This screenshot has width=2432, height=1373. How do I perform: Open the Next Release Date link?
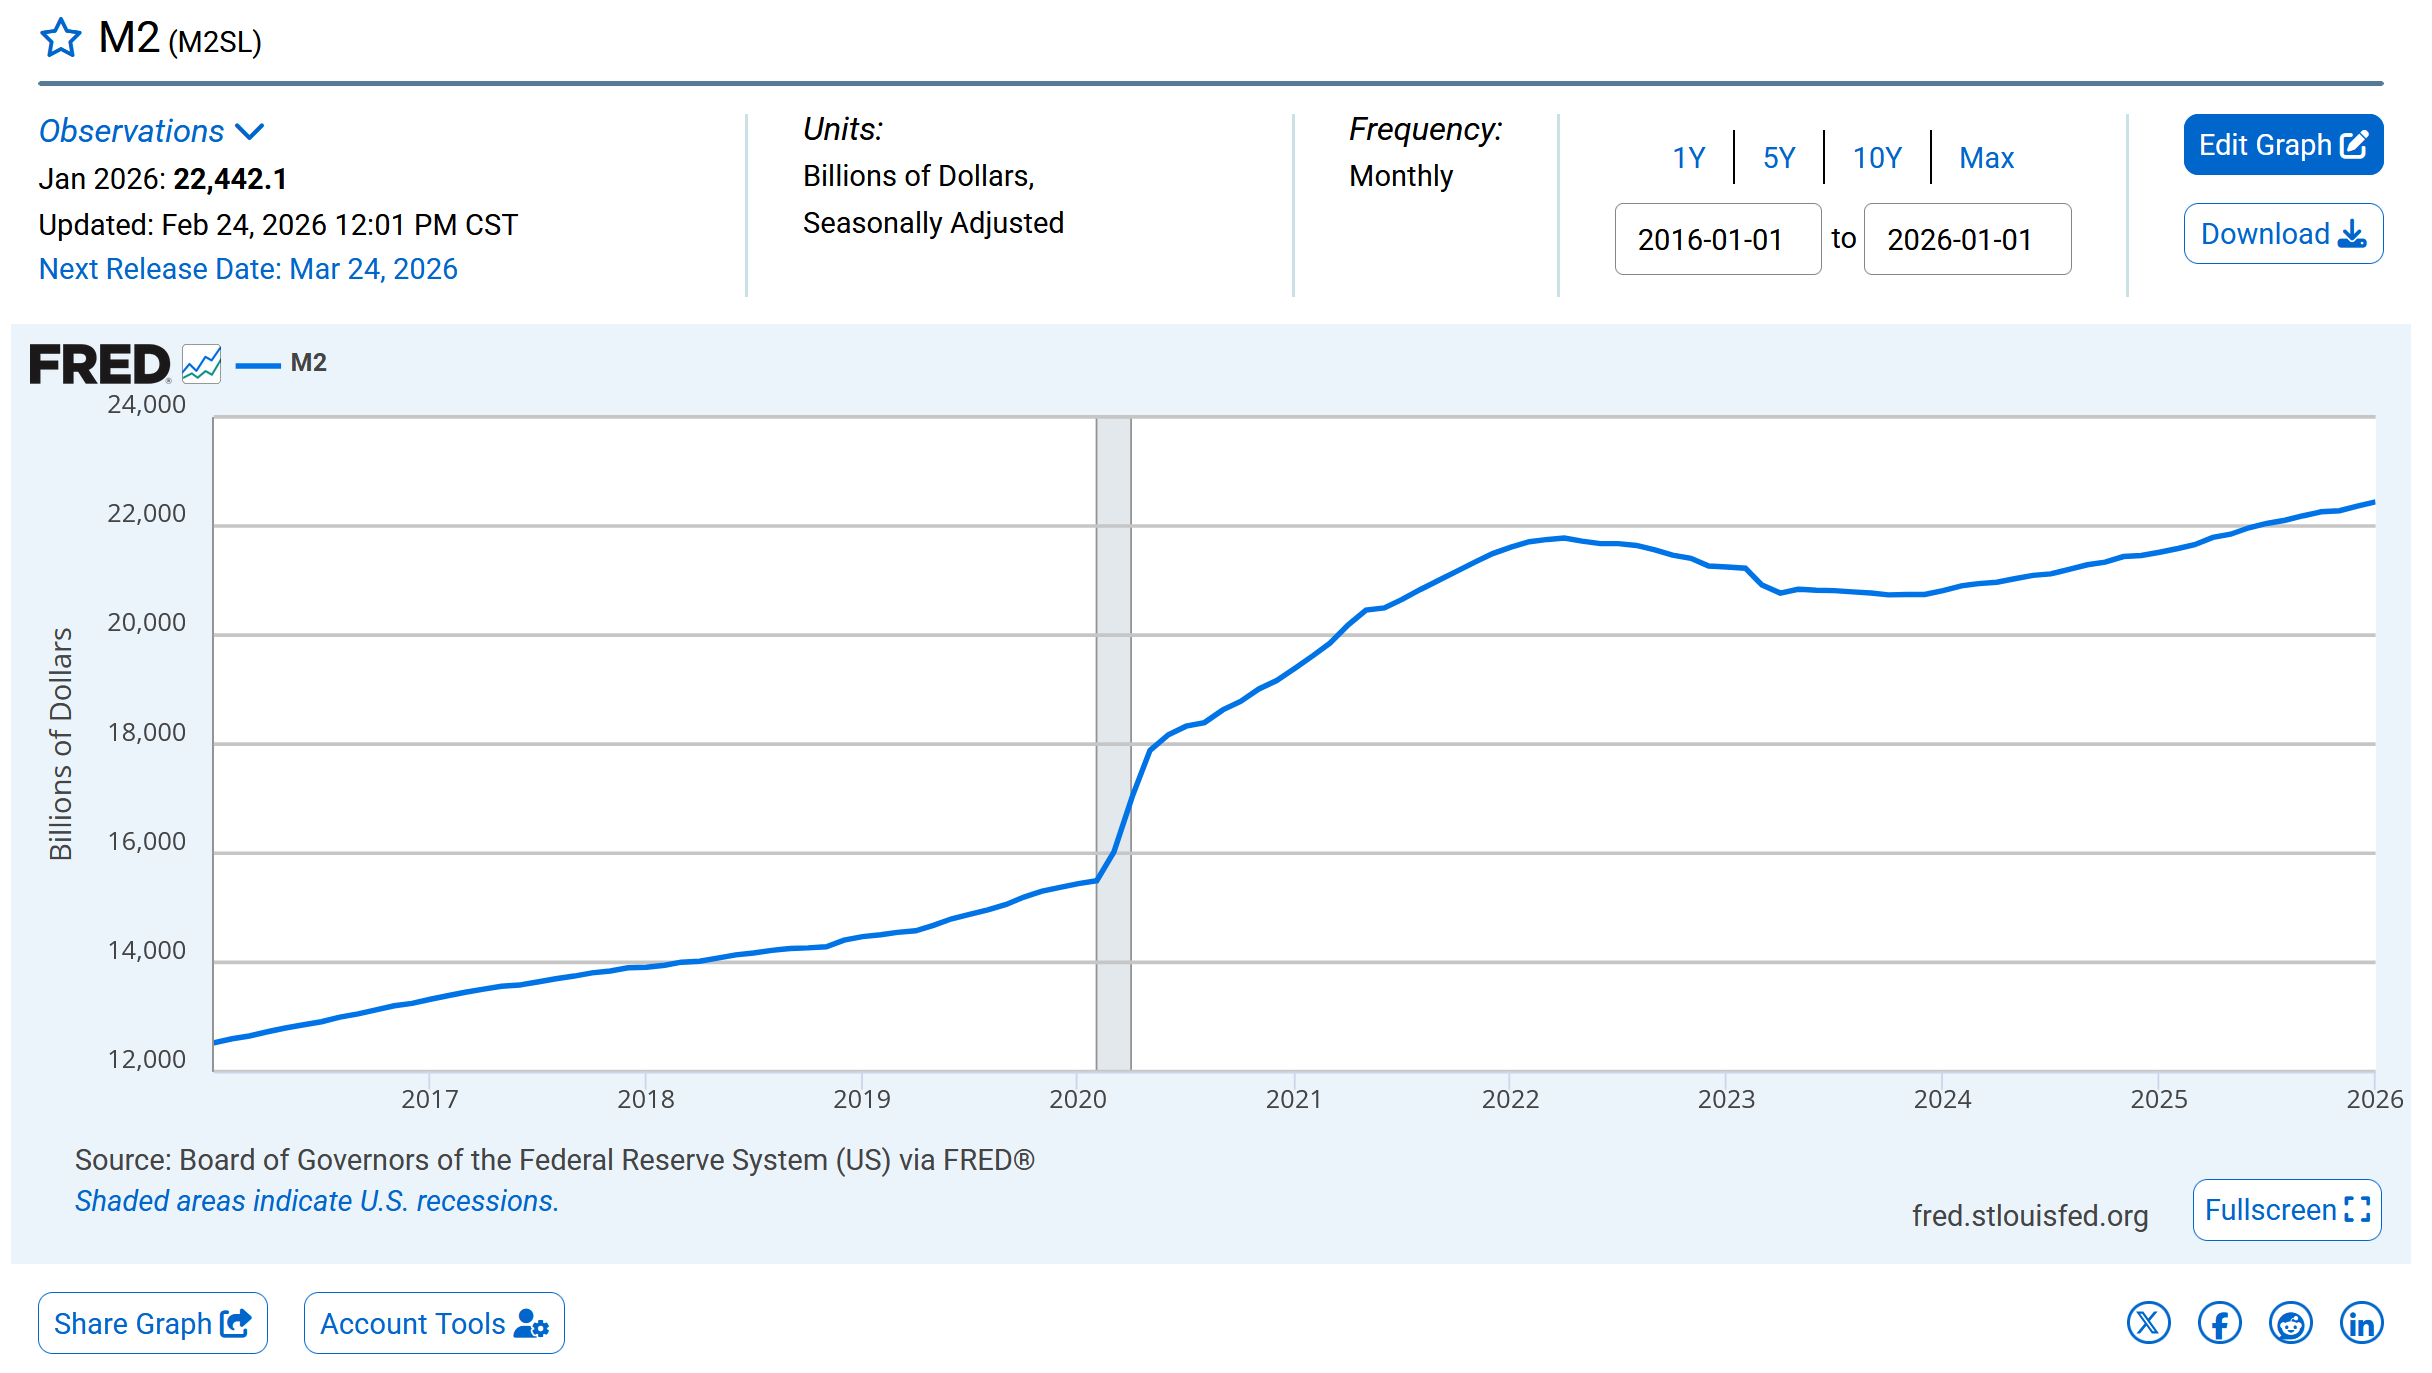pos(248,269)
